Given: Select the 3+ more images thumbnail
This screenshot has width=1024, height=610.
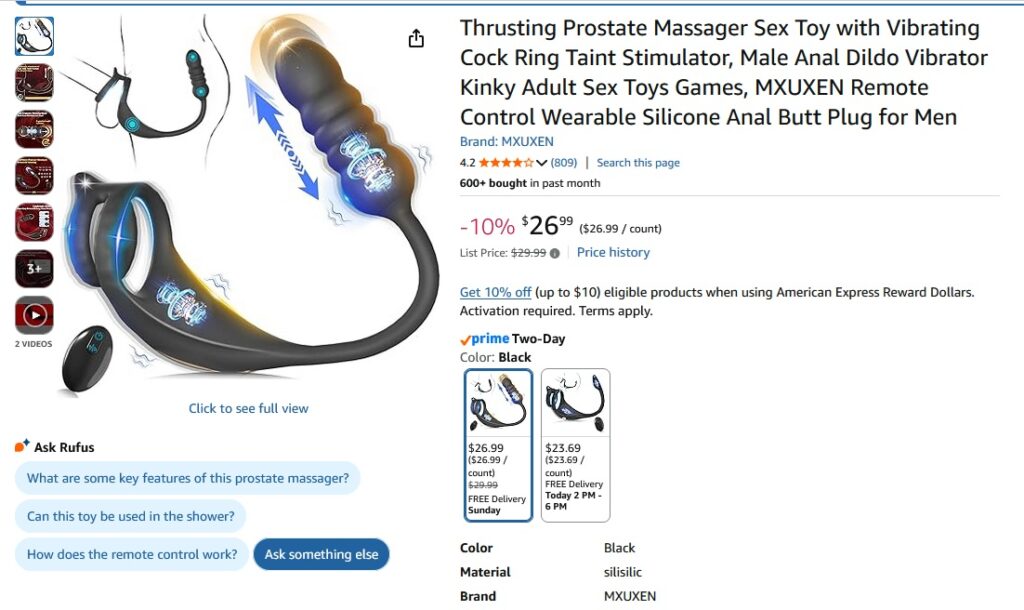Looking at the screenshot, I should 34,268.
